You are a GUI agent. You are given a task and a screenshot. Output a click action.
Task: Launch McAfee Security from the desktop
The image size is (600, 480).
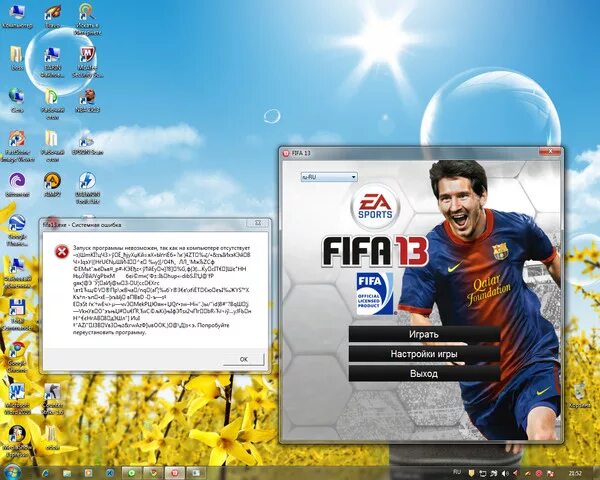coord(88,62)
